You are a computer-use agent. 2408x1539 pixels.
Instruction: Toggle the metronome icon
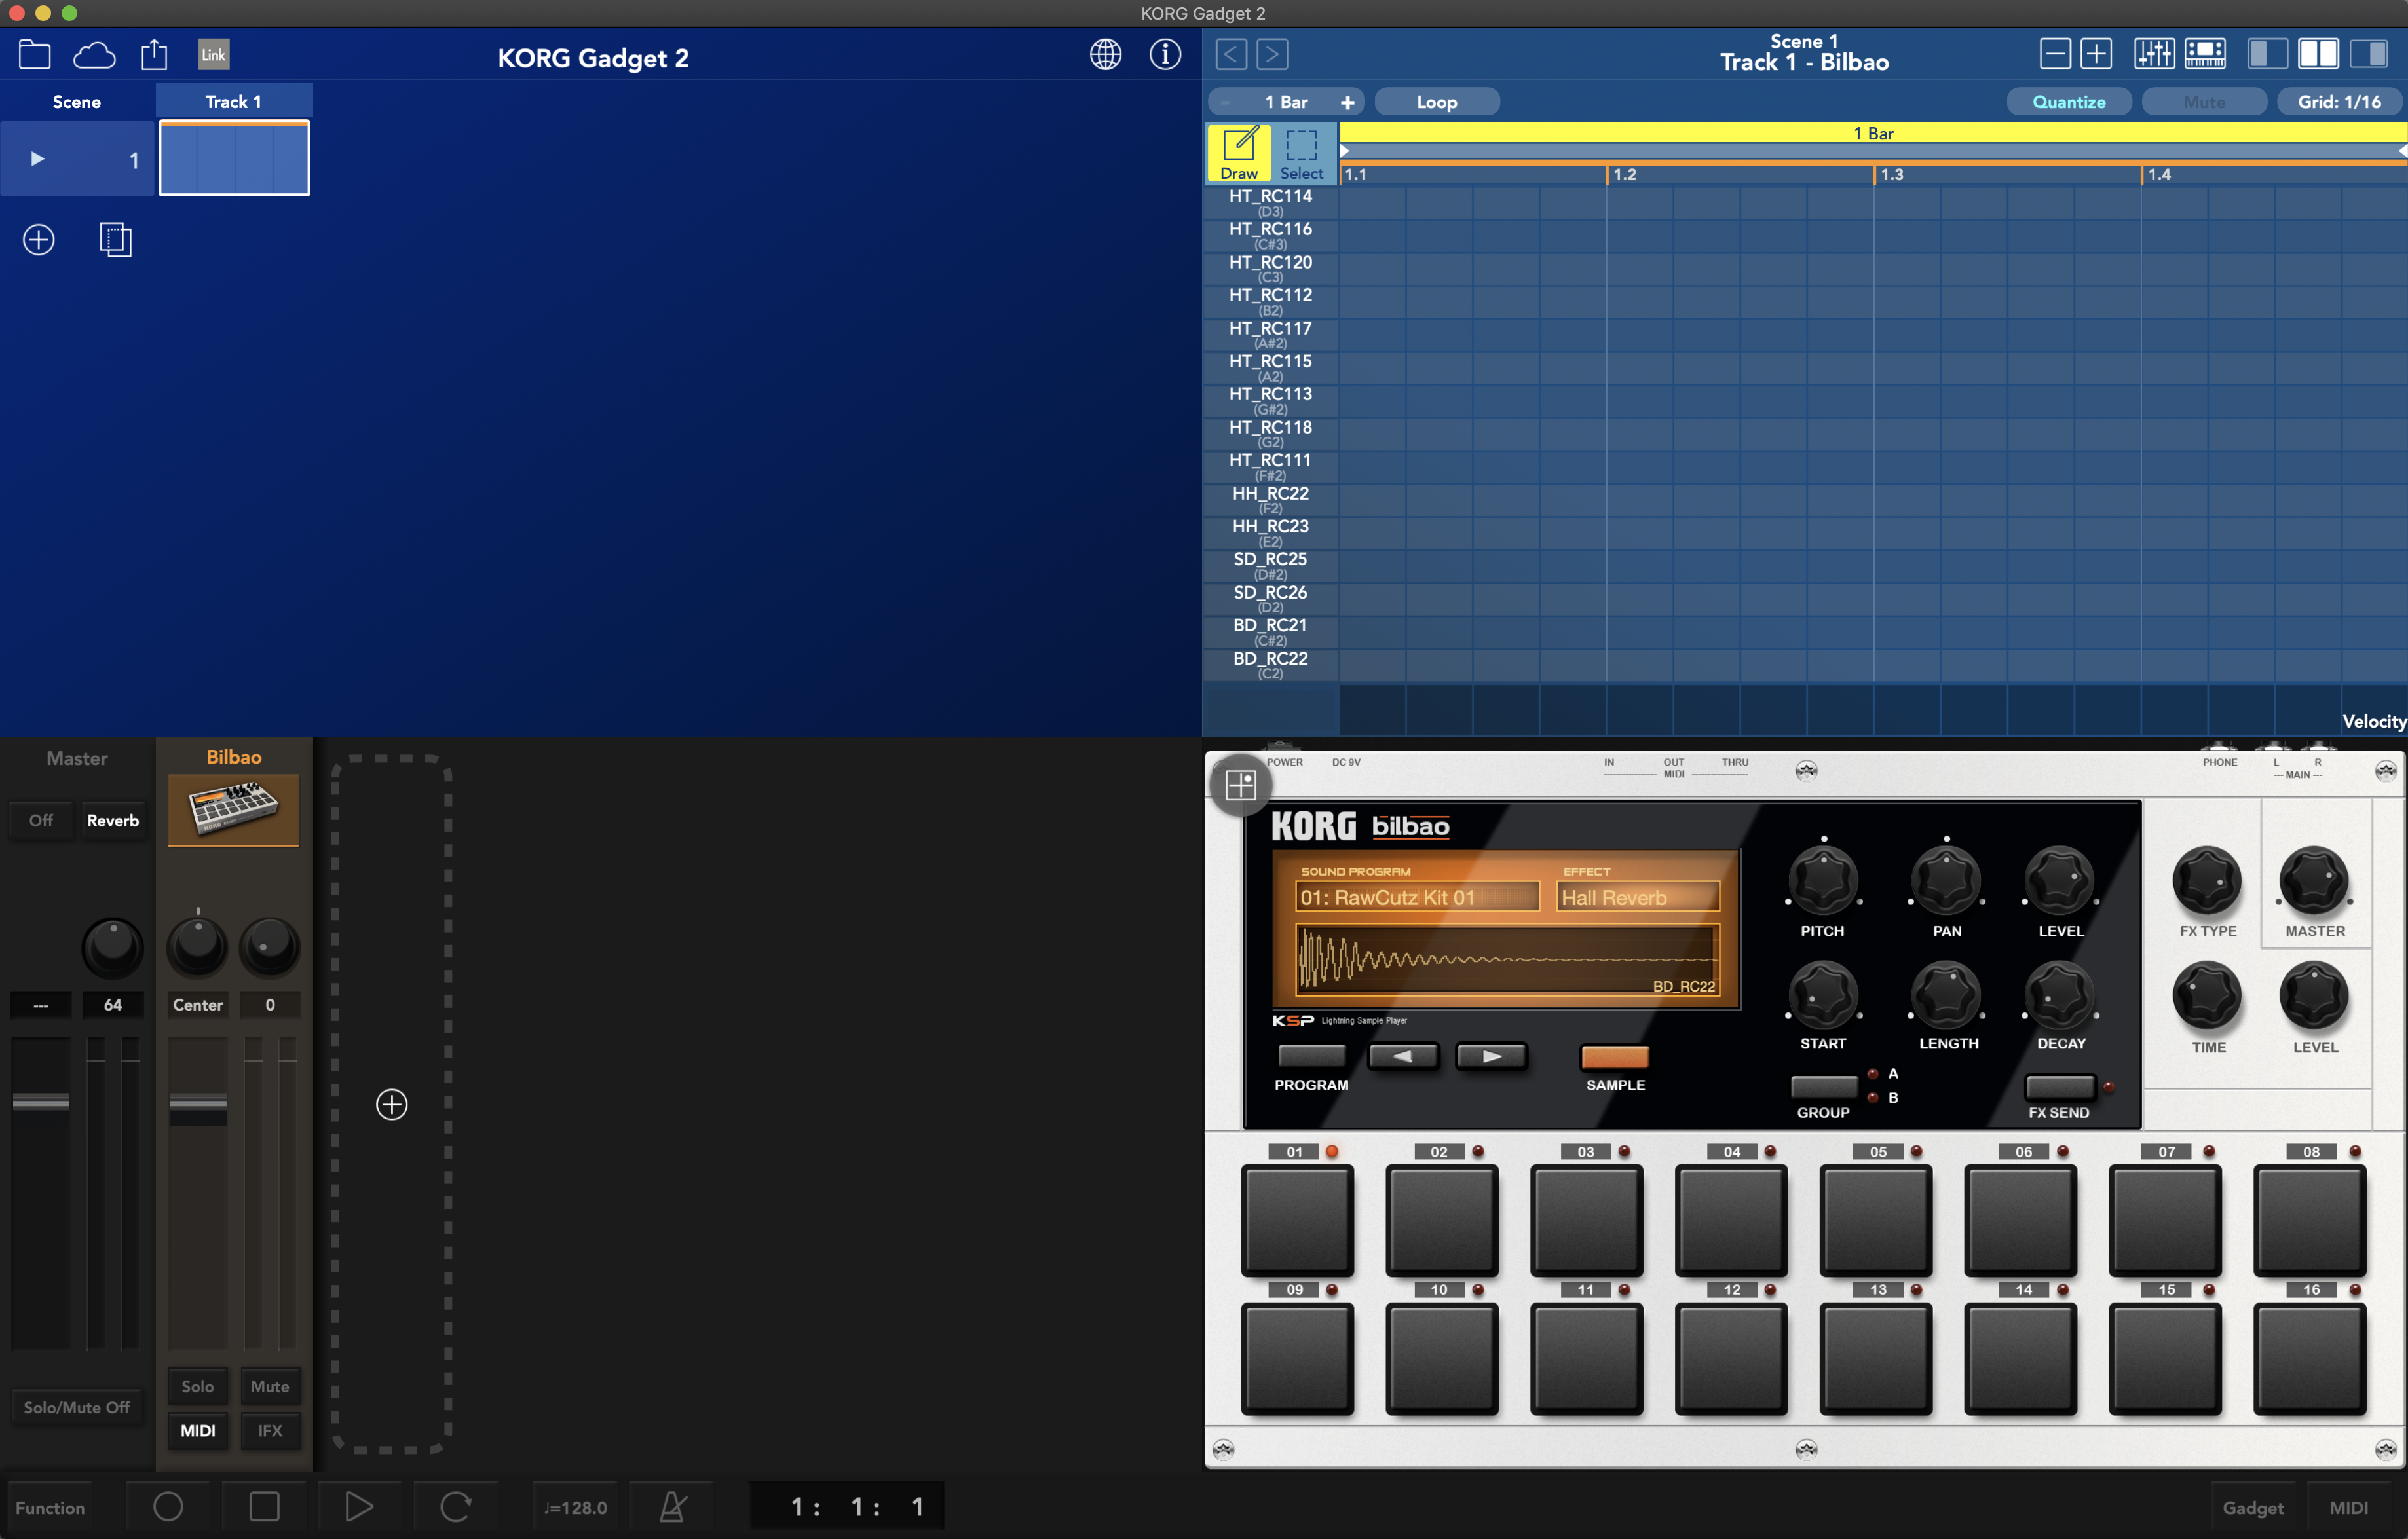coord(673,1506)
